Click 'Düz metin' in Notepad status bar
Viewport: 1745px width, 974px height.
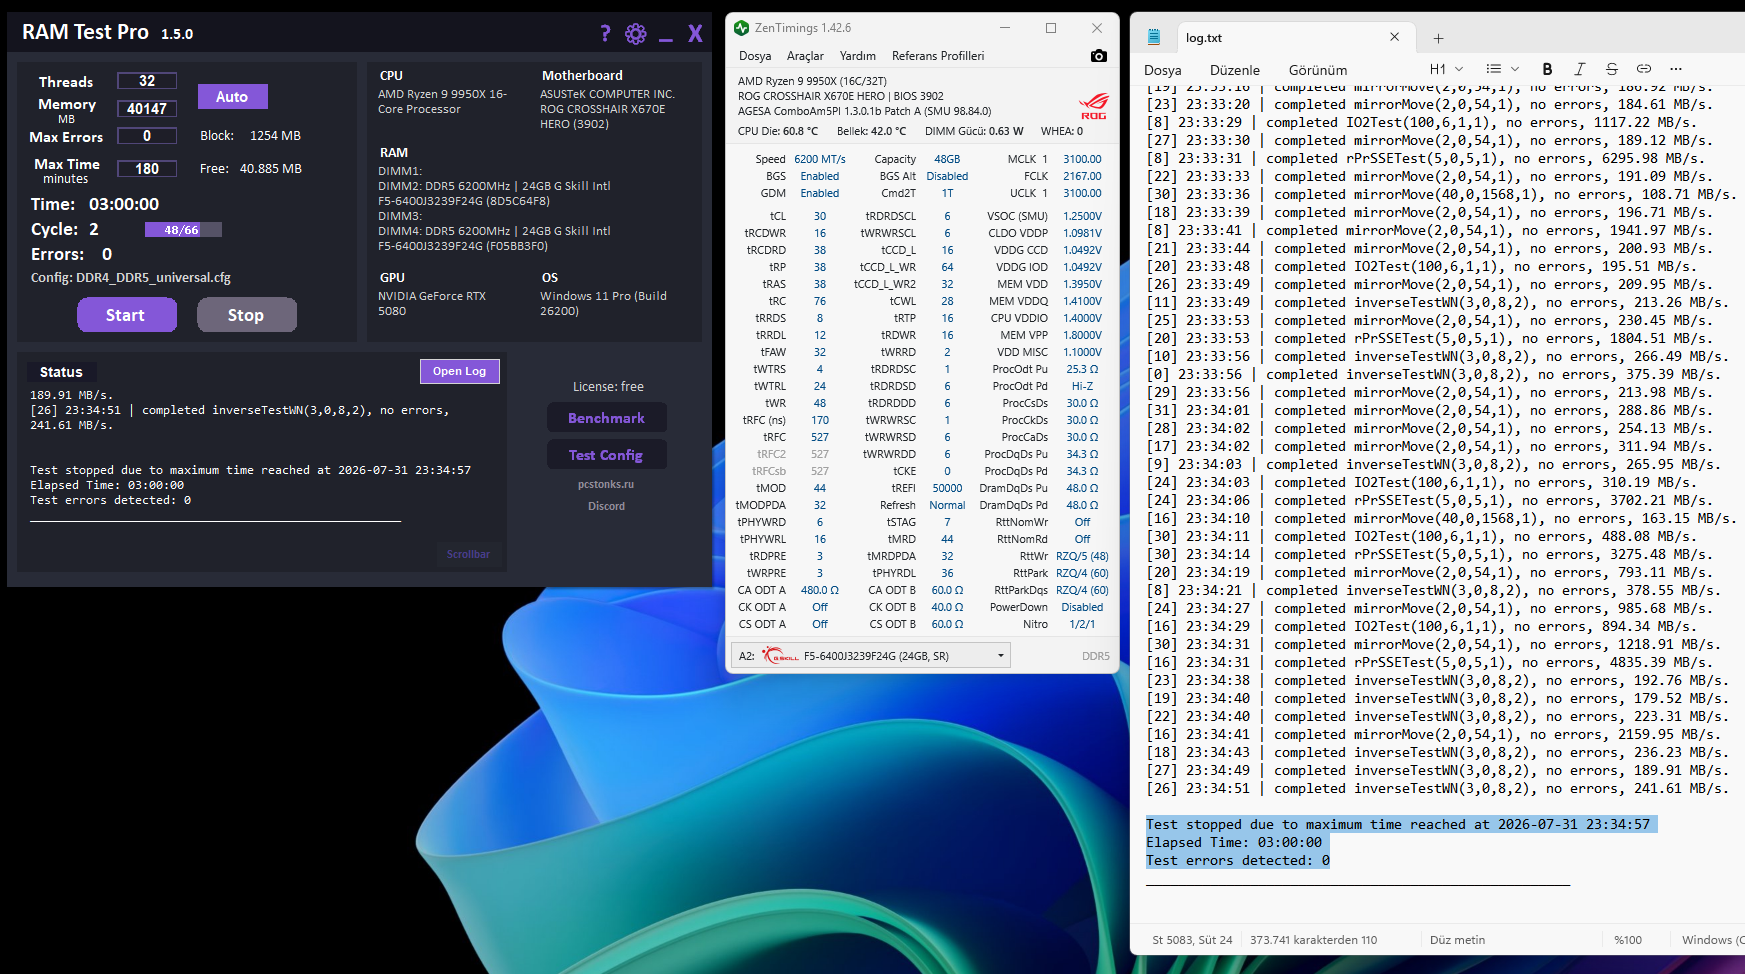(x=1457, y=940)
